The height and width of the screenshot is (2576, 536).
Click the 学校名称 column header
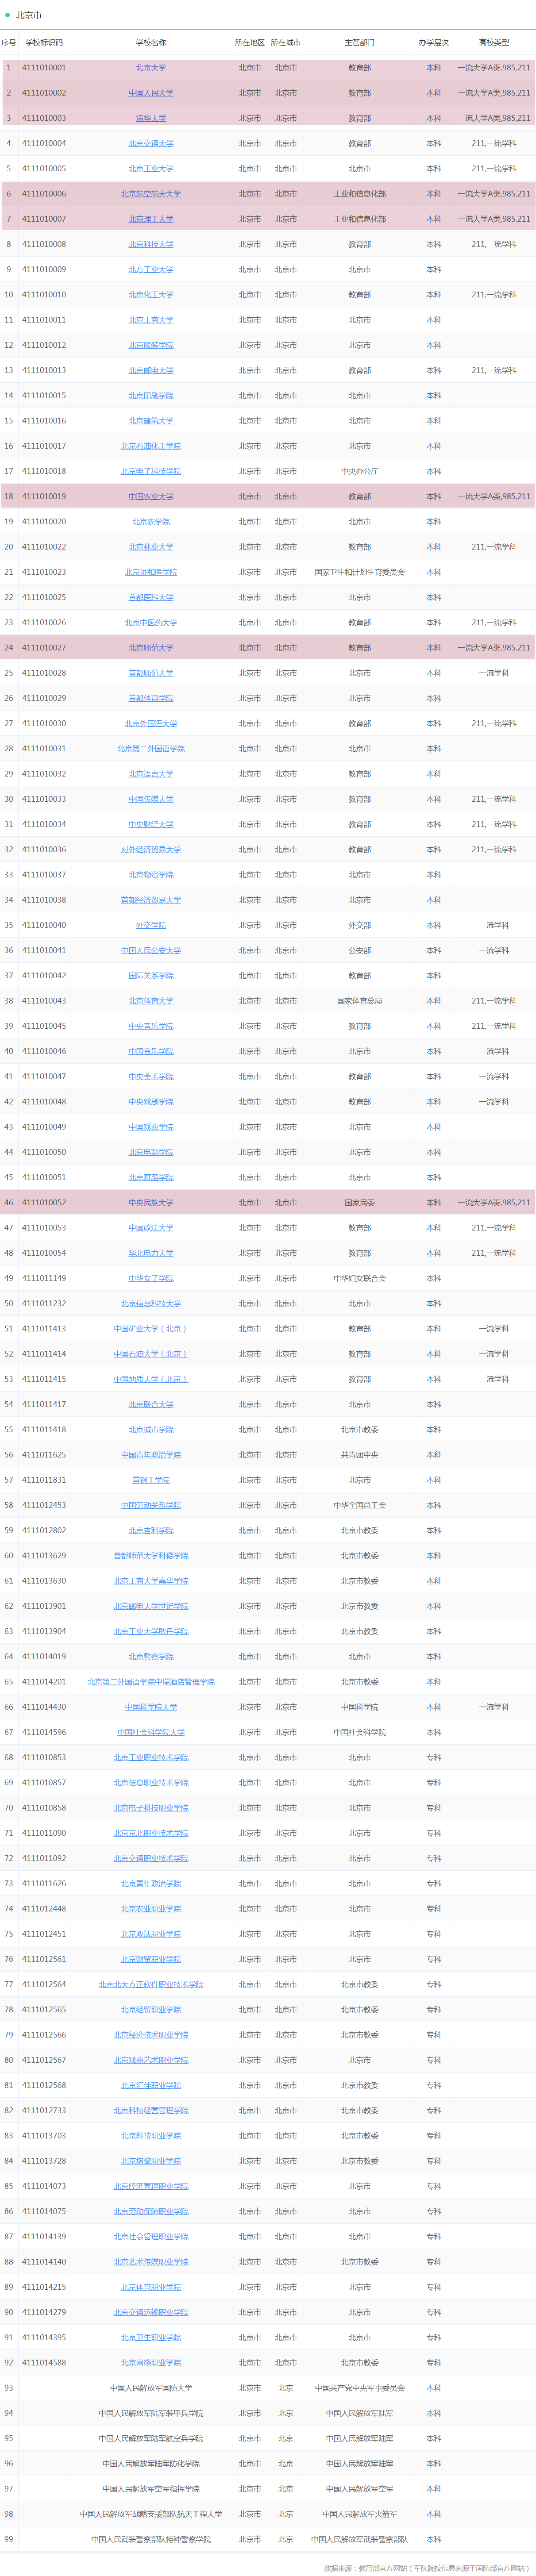coord(151,43)
